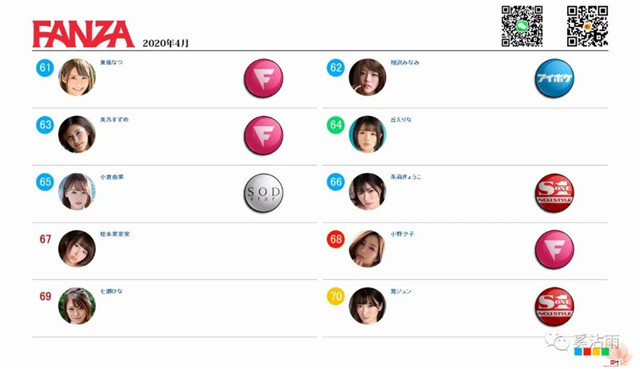This screenshot has width=640, height=369.
Task: Click the green rank 64 number badge
Action: point(336,125)
